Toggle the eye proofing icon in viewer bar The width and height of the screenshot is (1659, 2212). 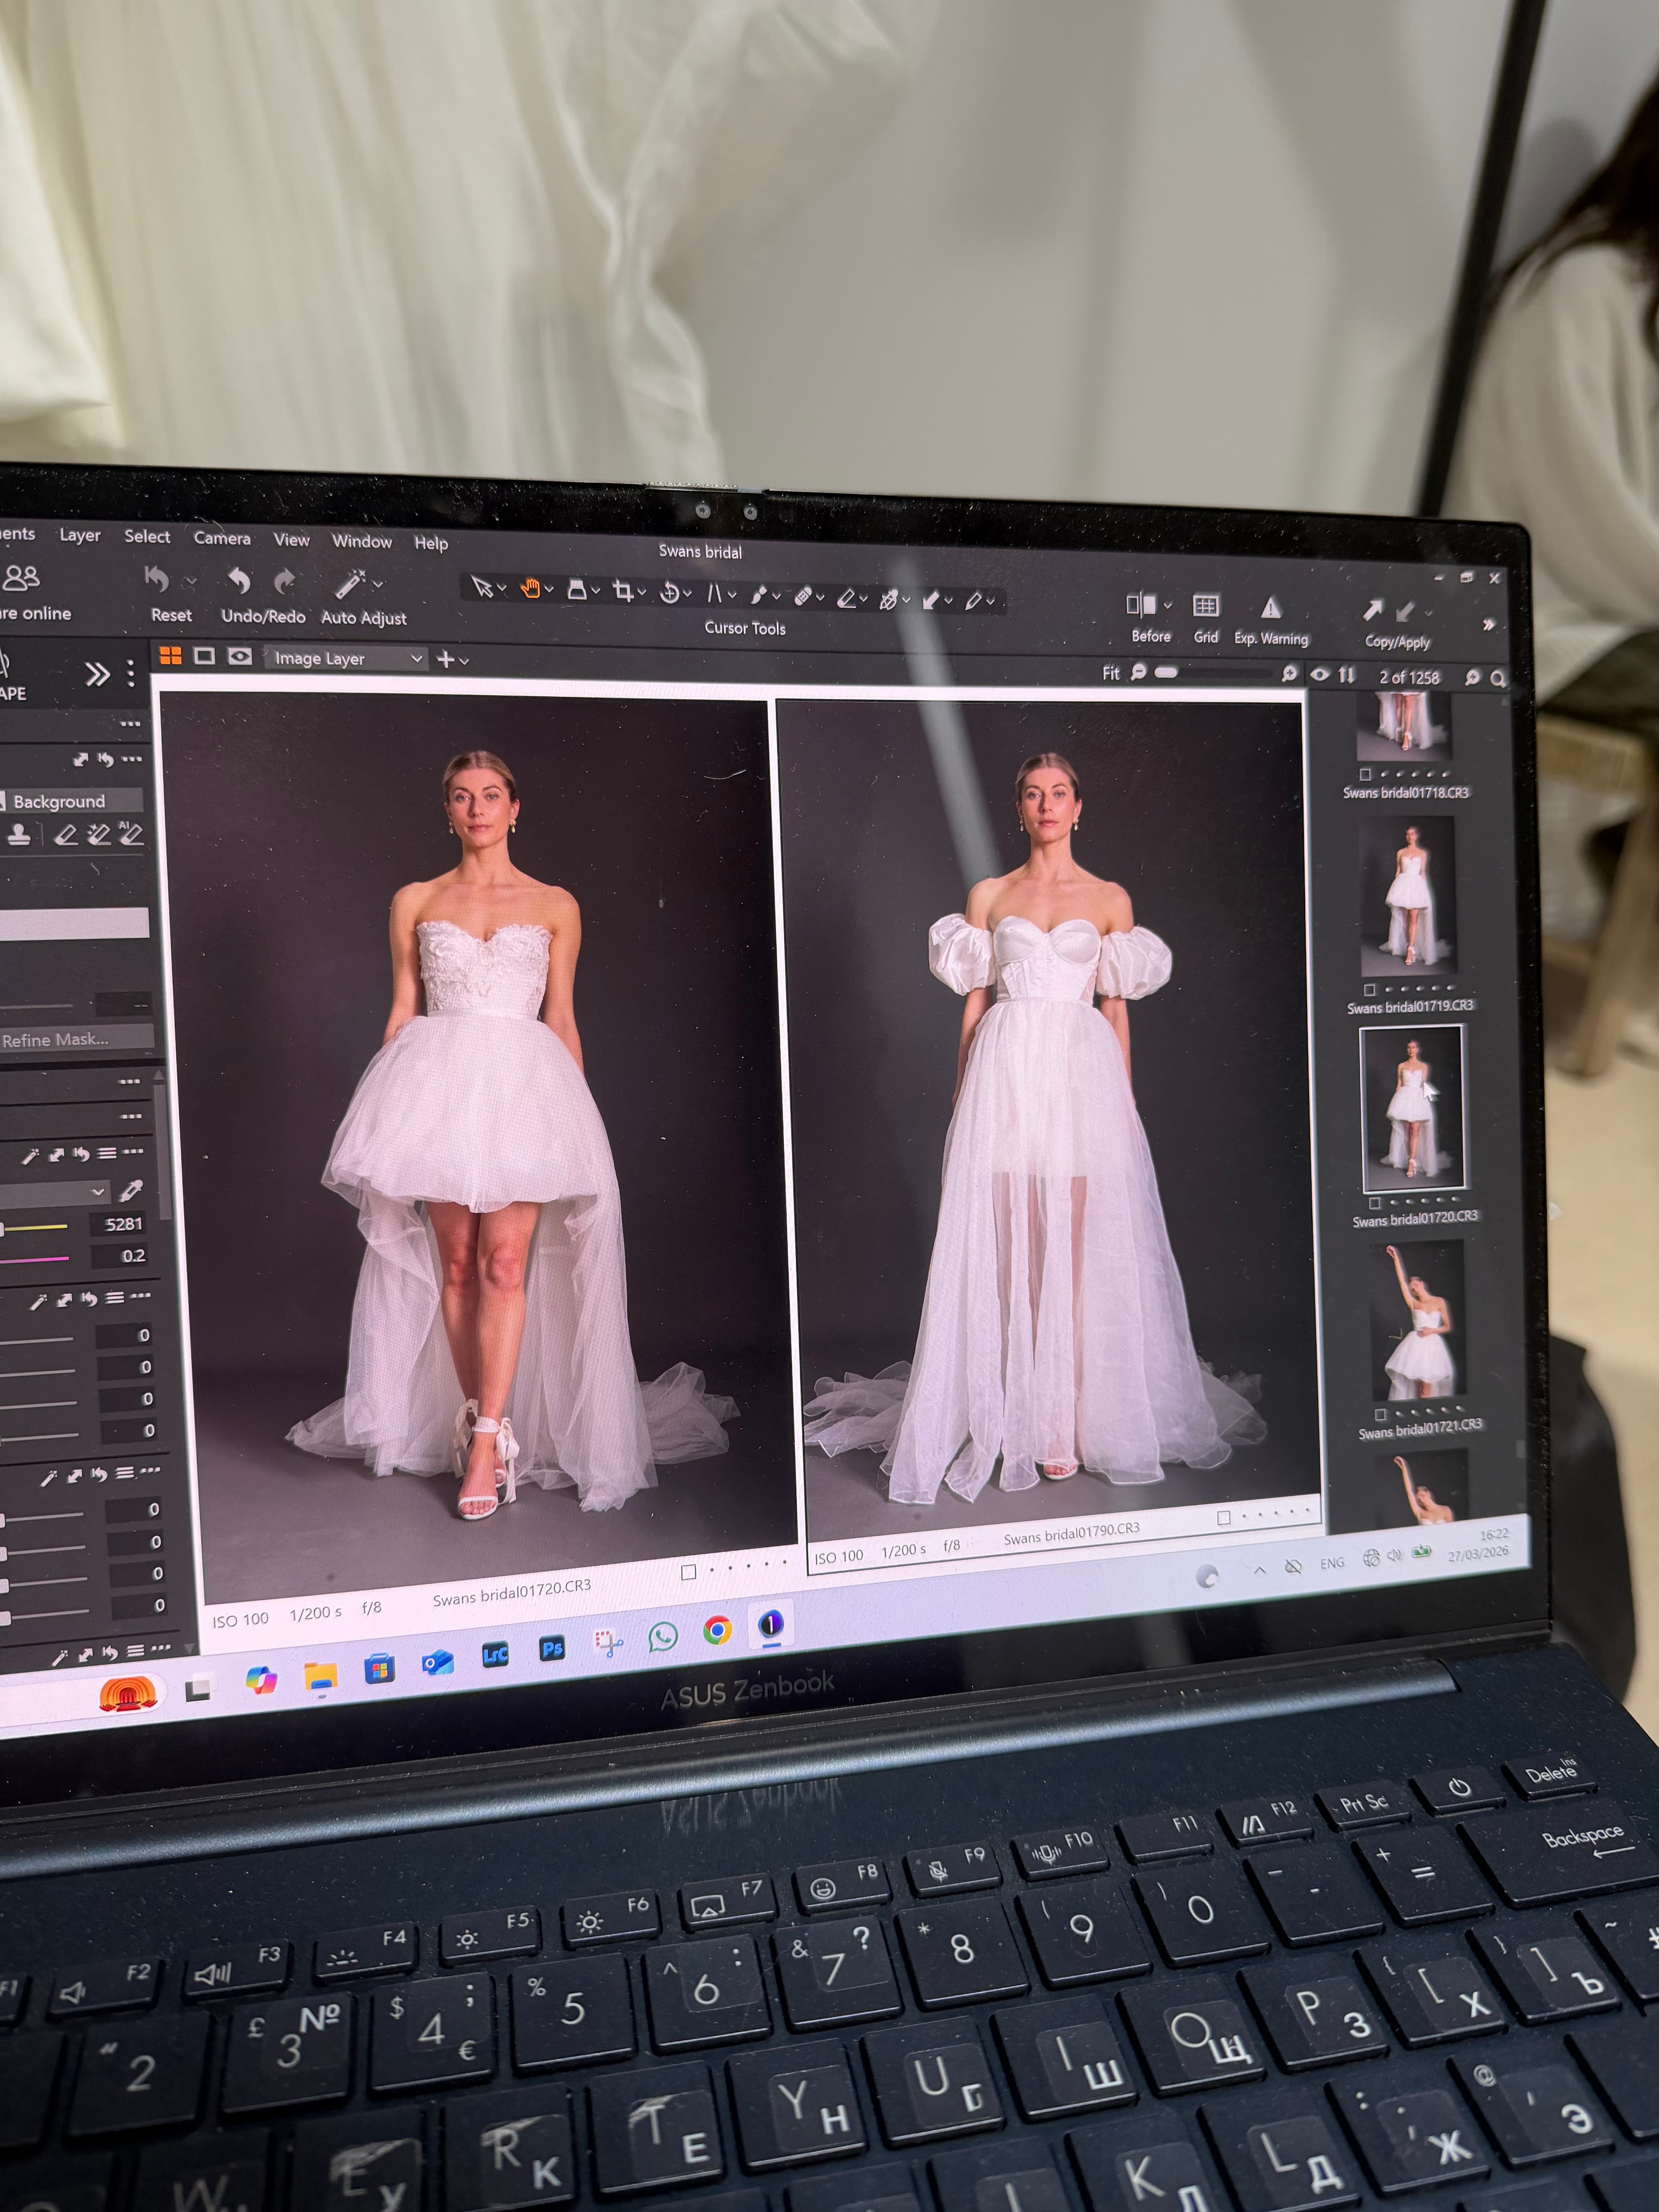[x=1320, y=675]
